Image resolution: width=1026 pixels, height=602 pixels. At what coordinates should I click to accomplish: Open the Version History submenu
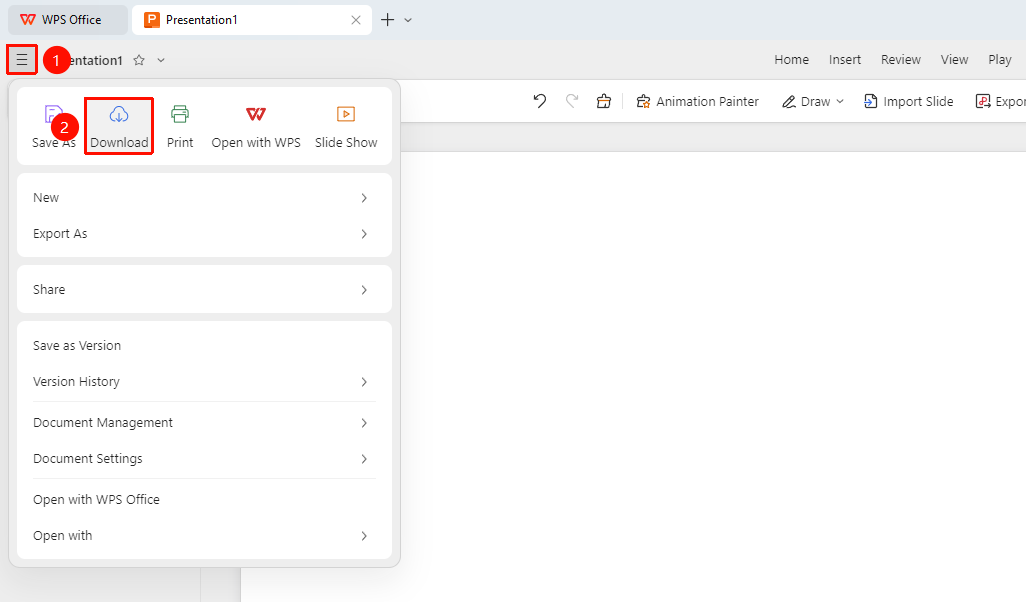(204, 381)
